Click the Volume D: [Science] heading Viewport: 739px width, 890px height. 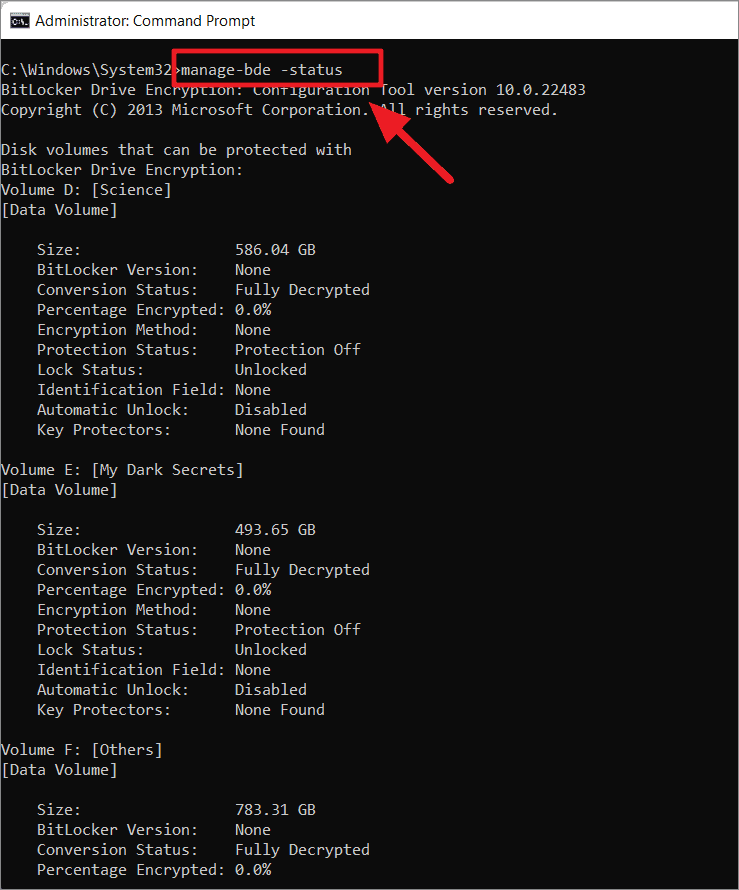coord(86,190)
